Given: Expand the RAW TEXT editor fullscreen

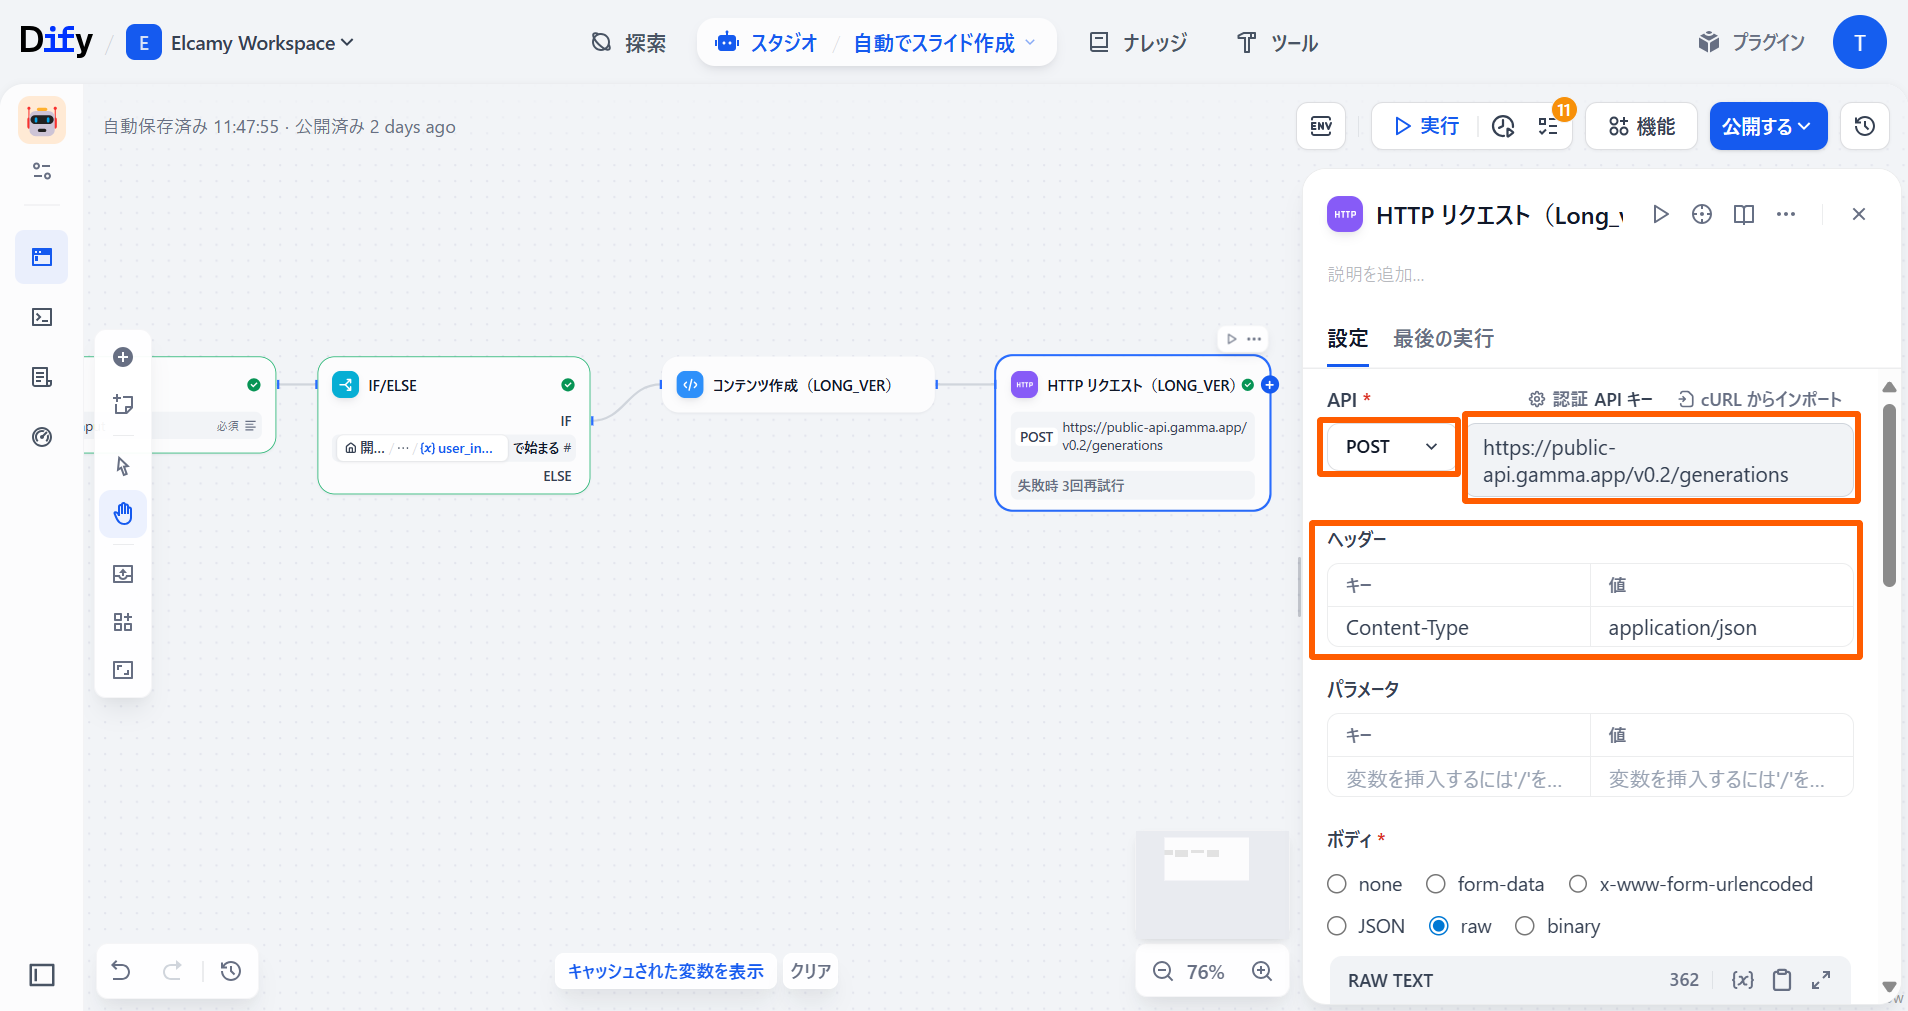Looking at the screenshot, I should 1821,980.
